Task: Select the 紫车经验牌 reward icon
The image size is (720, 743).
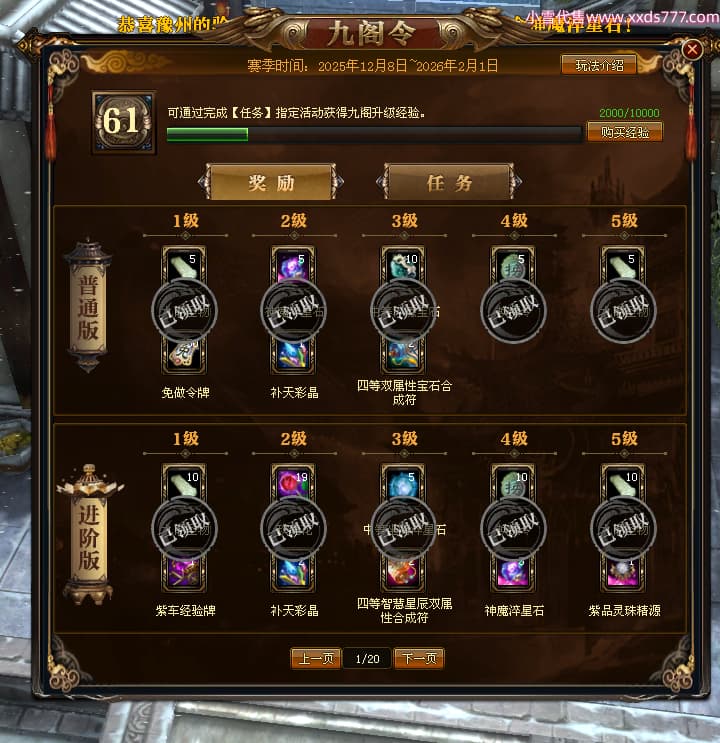Action: [184, 573]
